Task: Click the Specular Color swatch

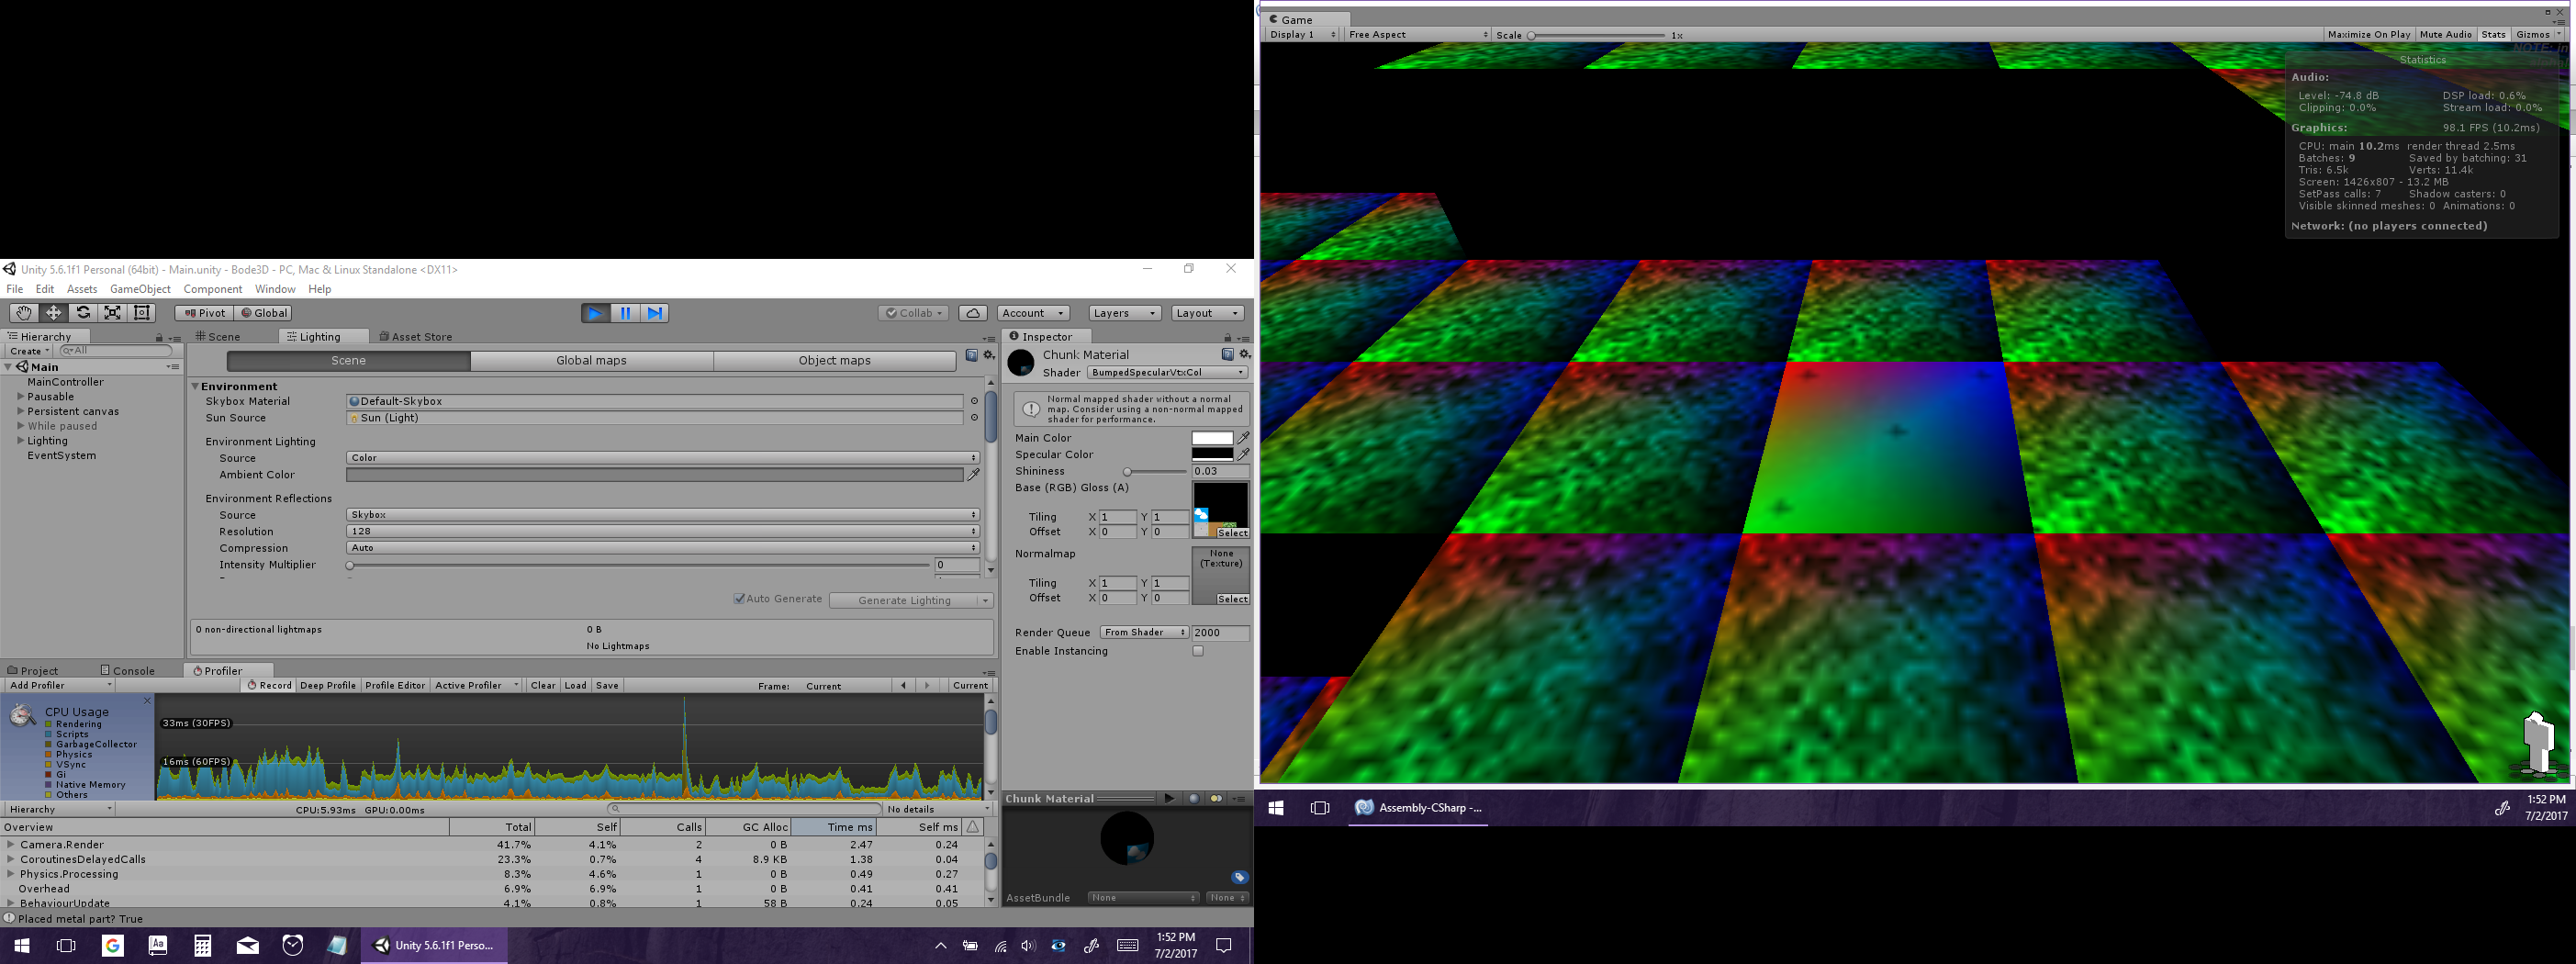Action: tap(1211, 455)
